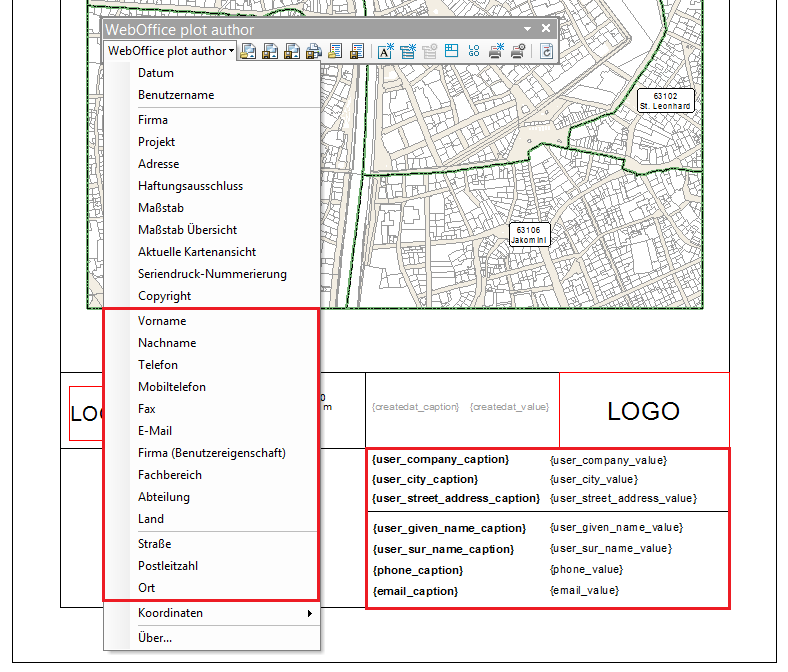Image resolution: width=788 pixels, height=672 pixels.
Task: Insert the Vorname user property
Action: pos(162,321)
